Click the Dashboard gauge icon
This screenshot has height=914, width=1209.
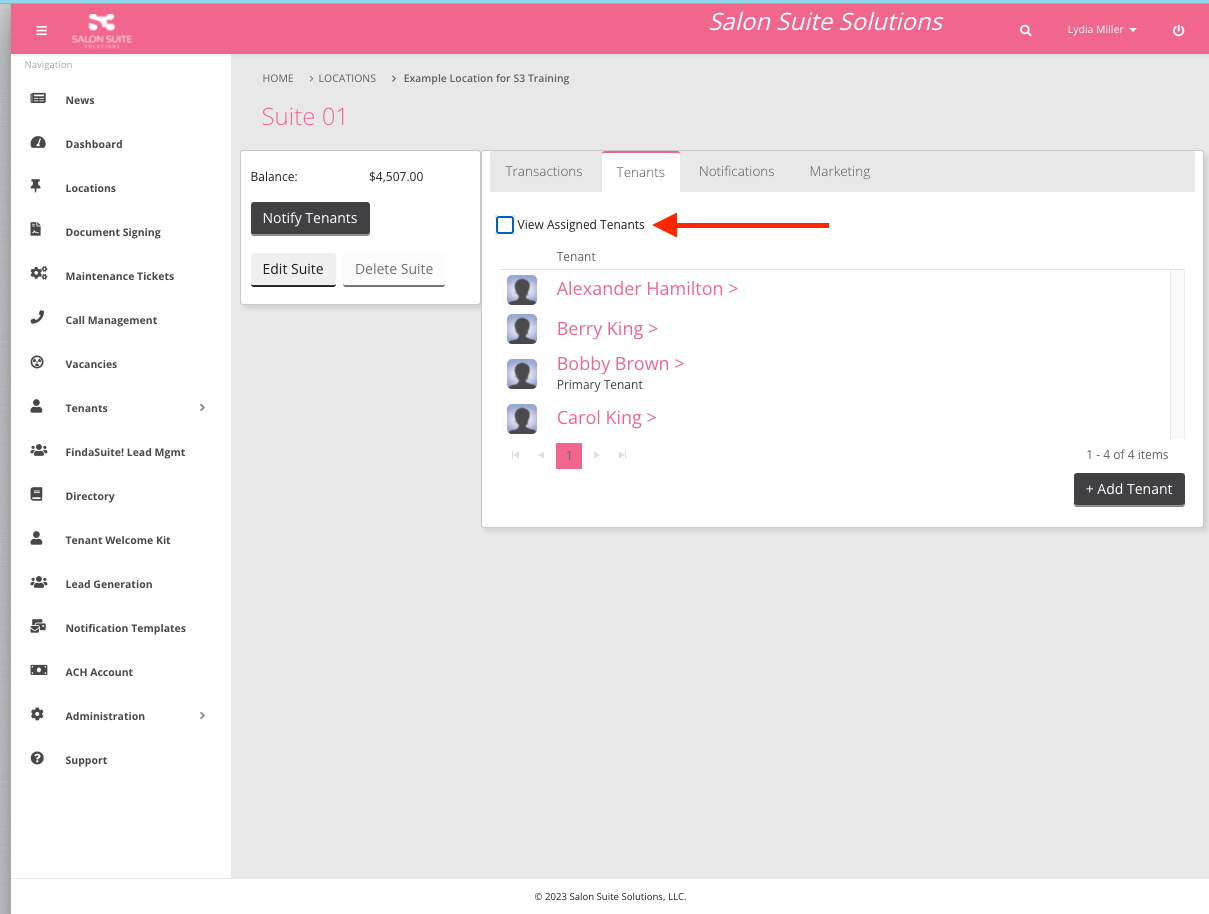38,143
